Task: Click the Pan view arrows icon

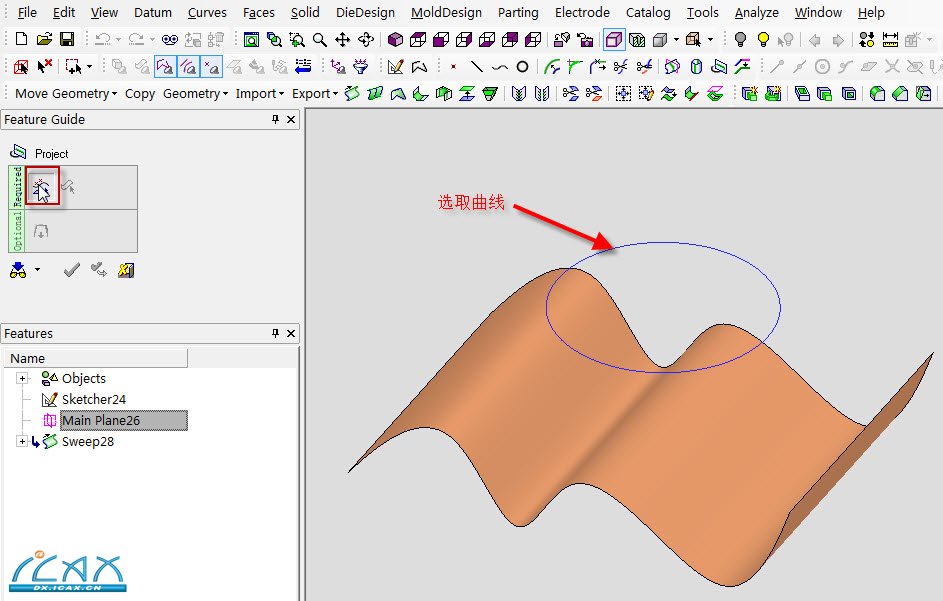Action: coord(343,40)
